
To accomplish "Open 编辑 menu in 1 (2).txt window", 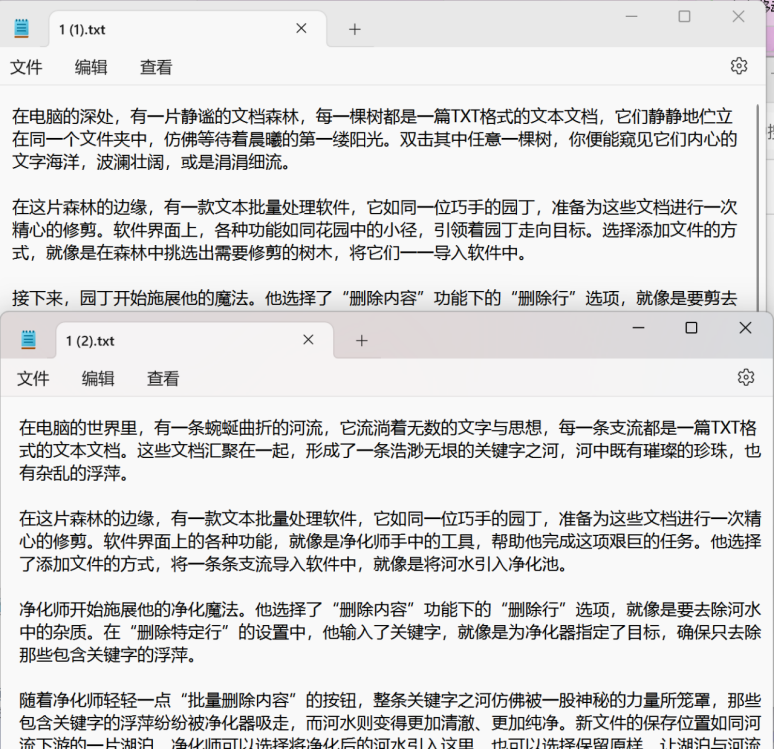I will pos(98,378).
